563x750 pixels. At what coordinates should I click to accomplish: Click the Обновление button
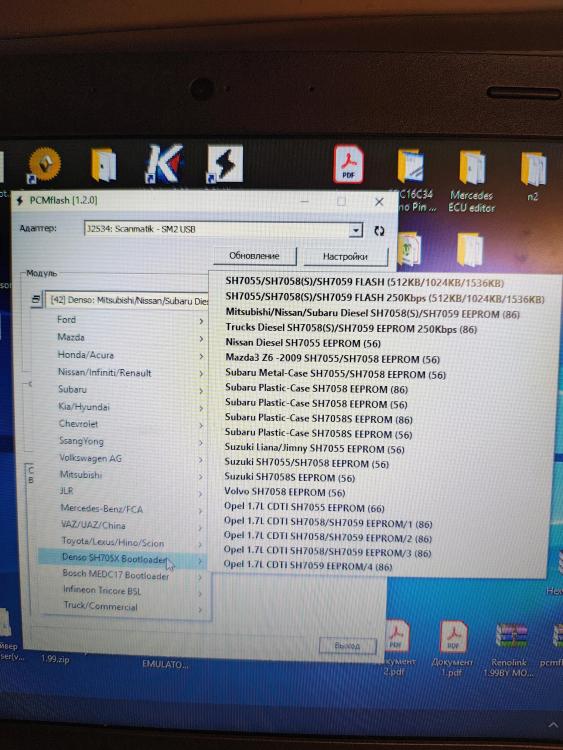pyautogui.click(x=254, y=256)
